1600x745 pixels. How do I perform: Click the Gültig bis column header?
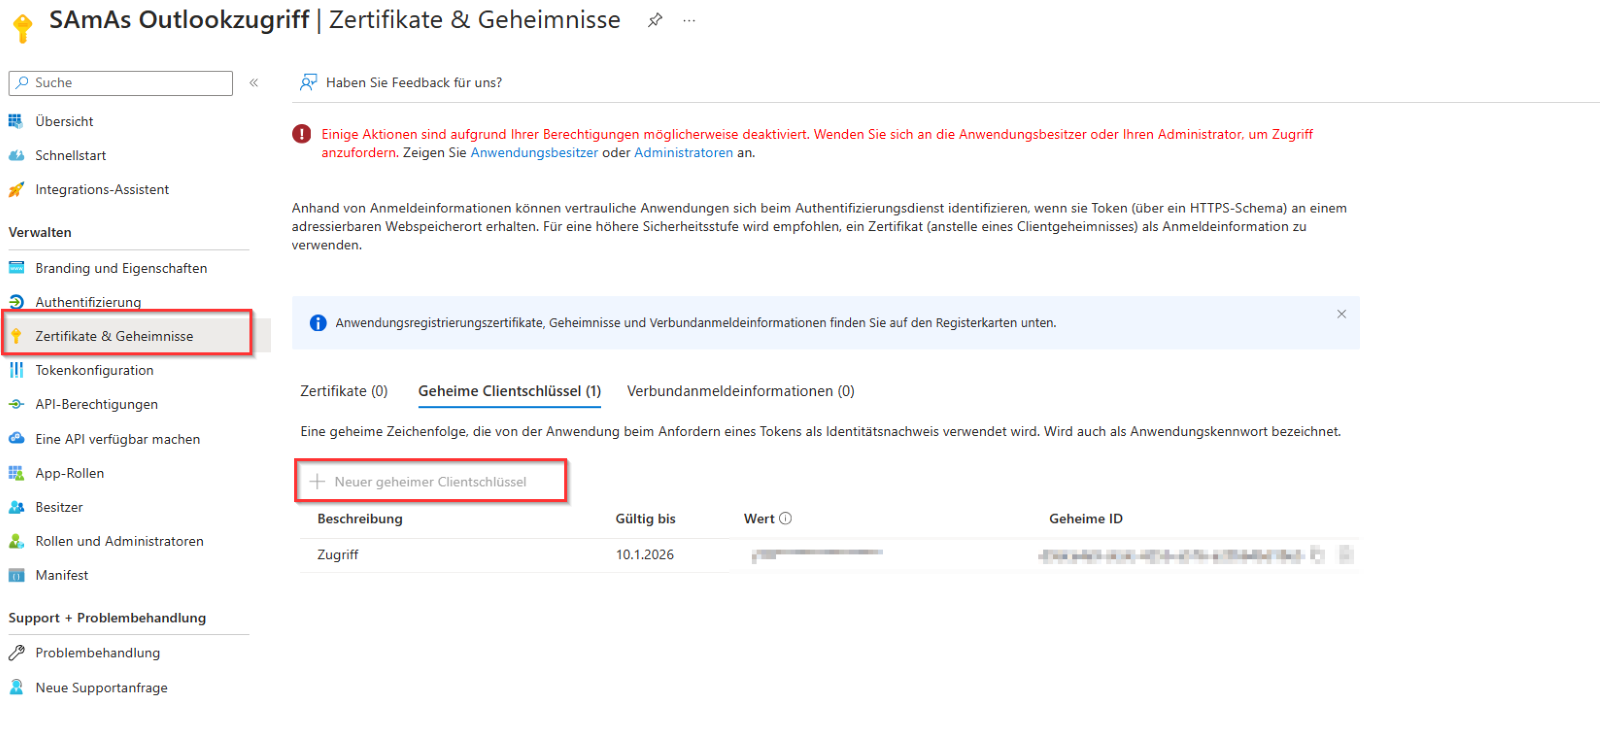coord(646,518)
